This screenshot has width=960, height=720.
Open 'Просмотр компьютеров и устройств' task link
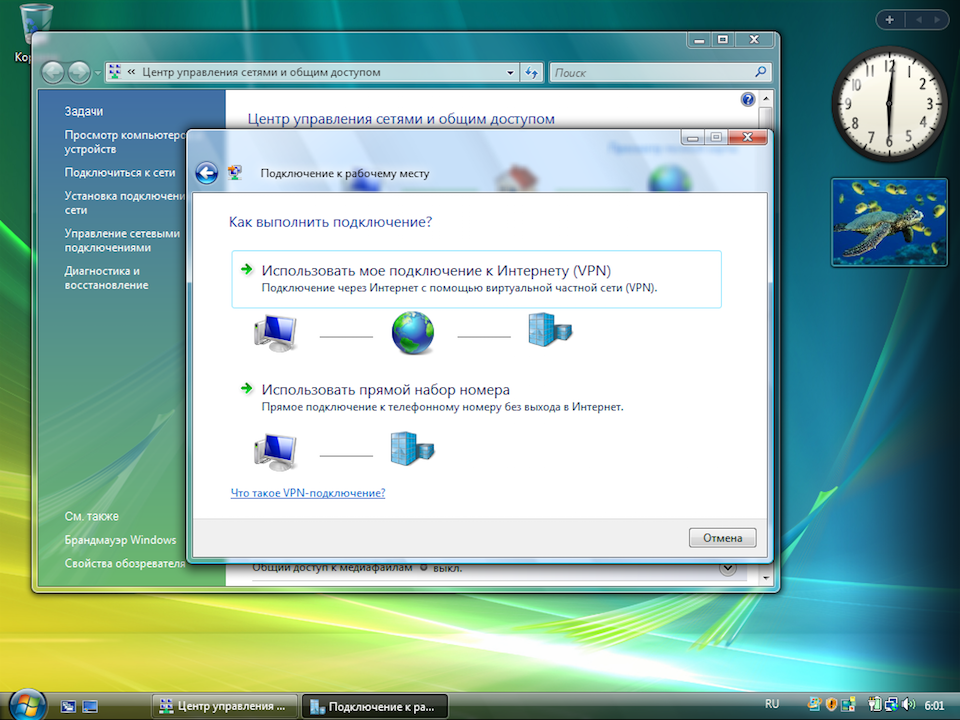coord(125,142)
